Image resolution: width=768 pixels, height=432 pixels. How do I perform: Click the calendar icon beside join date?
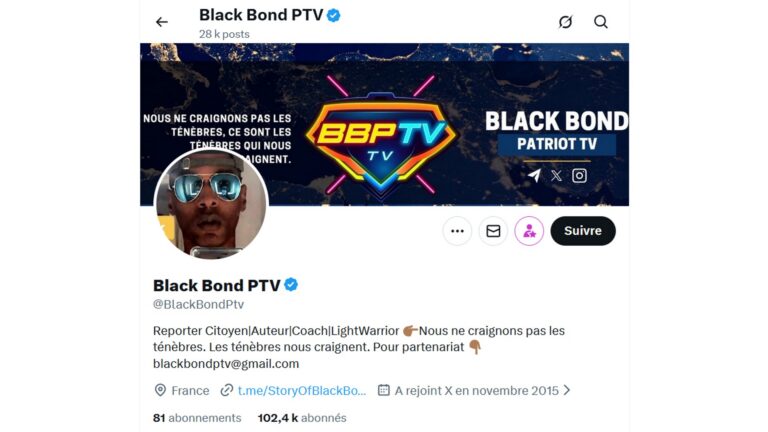pyautogui.click(x=384, y=390)
